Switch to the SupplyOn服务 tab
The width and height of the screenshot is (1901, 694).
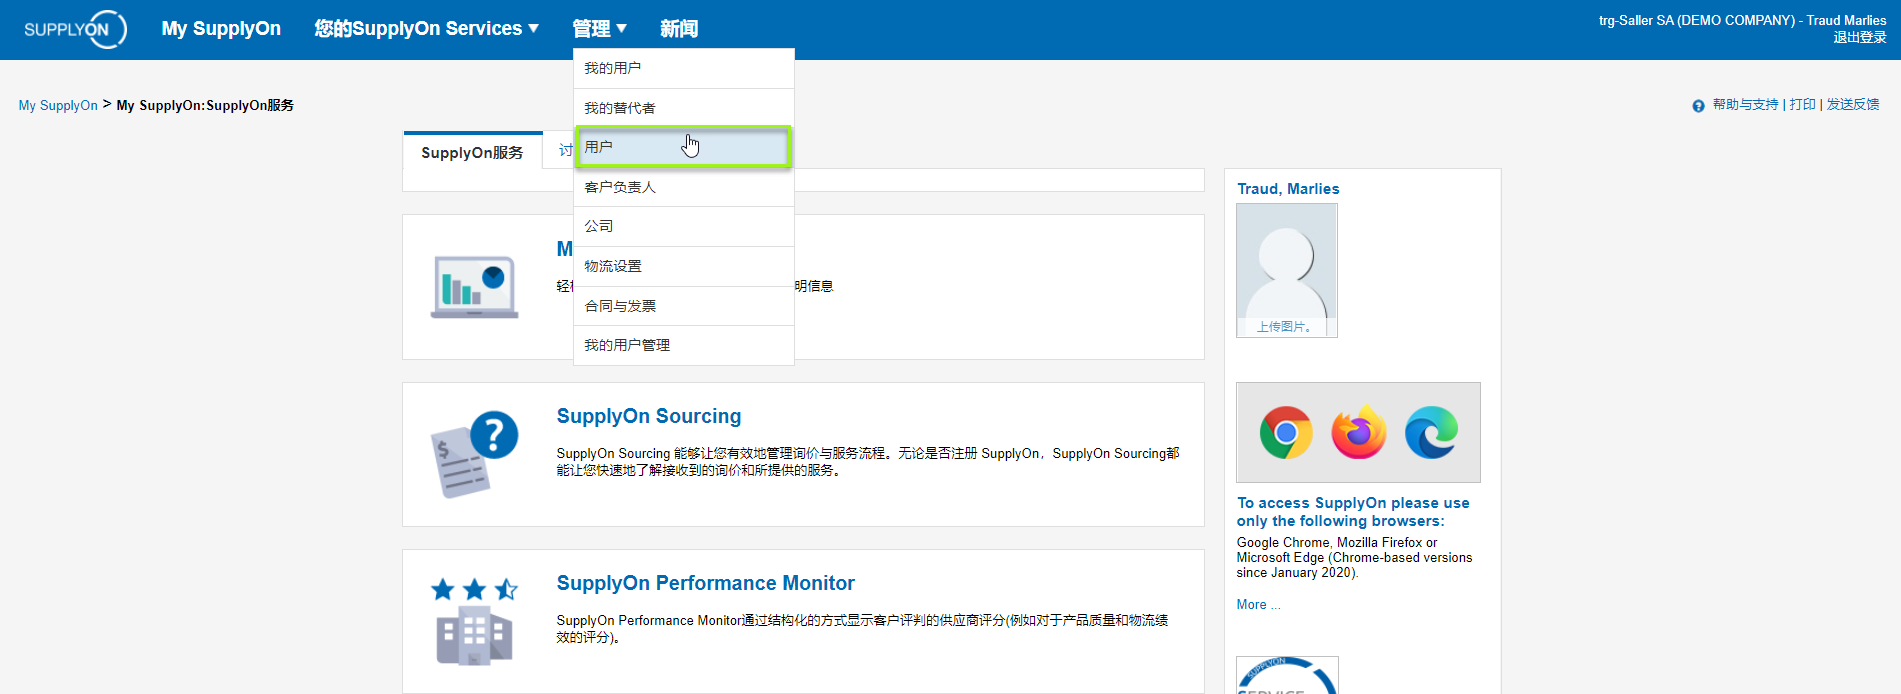473,152
